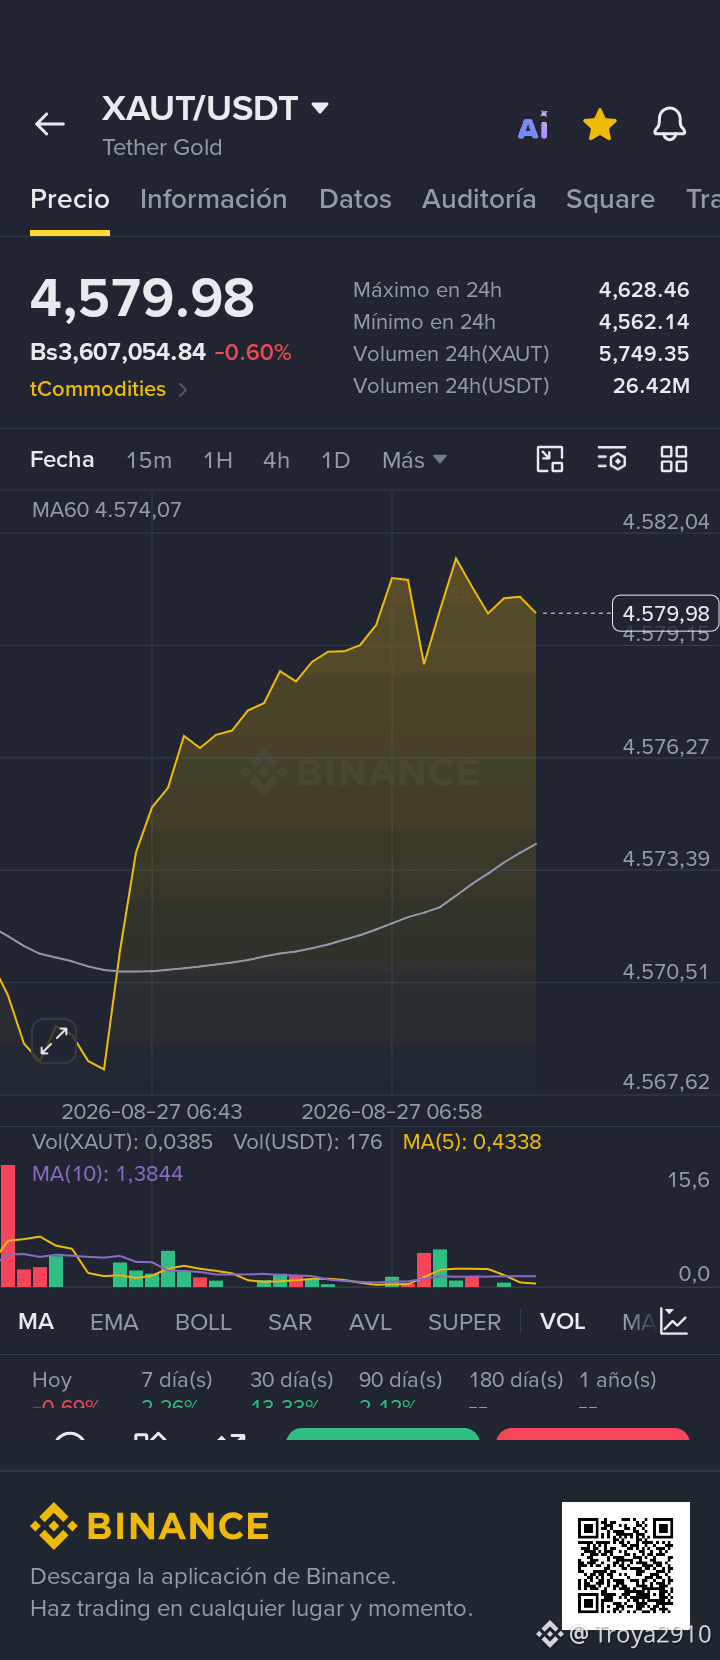Toggle the VOL sub-indicator

[562, 1322]
